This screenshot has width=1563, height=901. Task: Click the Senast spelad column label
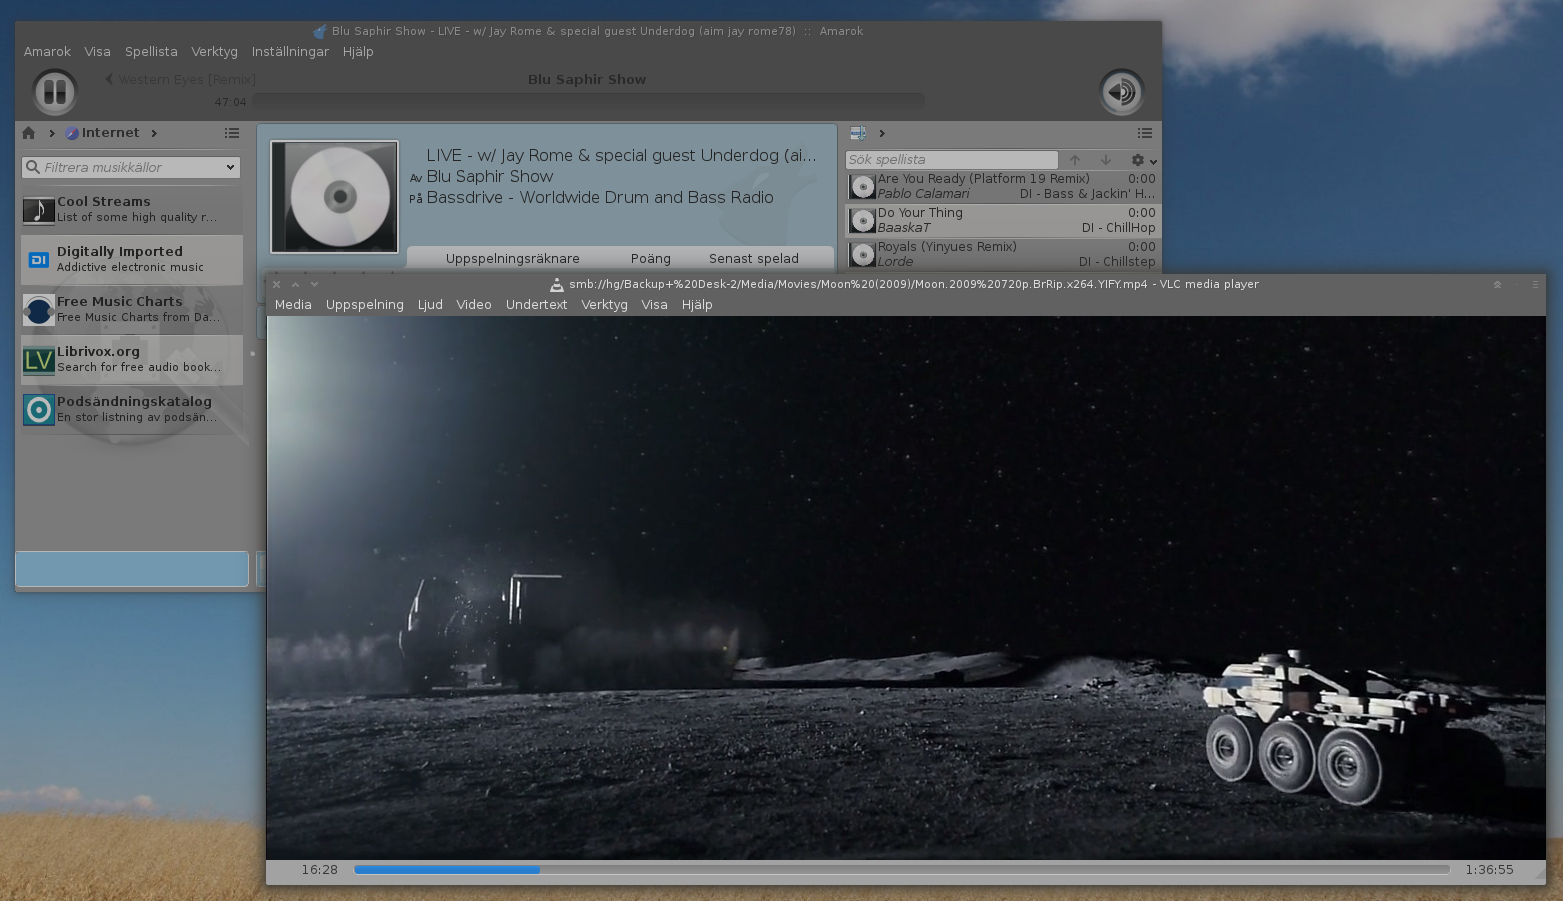pyautogui.click(x=754, y=258)
